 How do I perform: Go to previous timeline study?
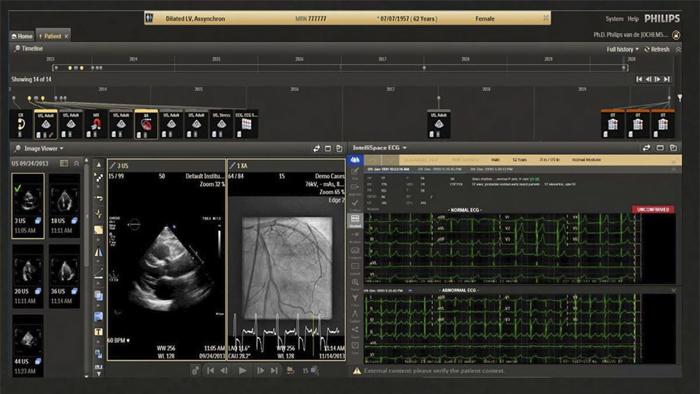coord(648,79)
